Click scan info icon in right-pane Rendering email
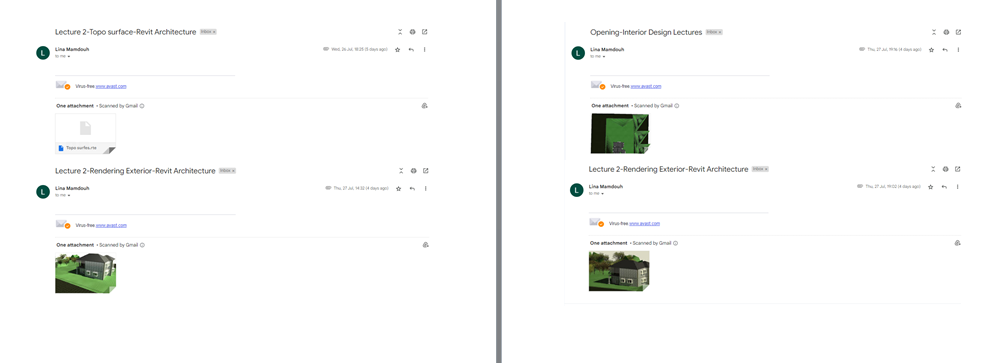Screen dimensions: 998x363 (x=675, y=243)
